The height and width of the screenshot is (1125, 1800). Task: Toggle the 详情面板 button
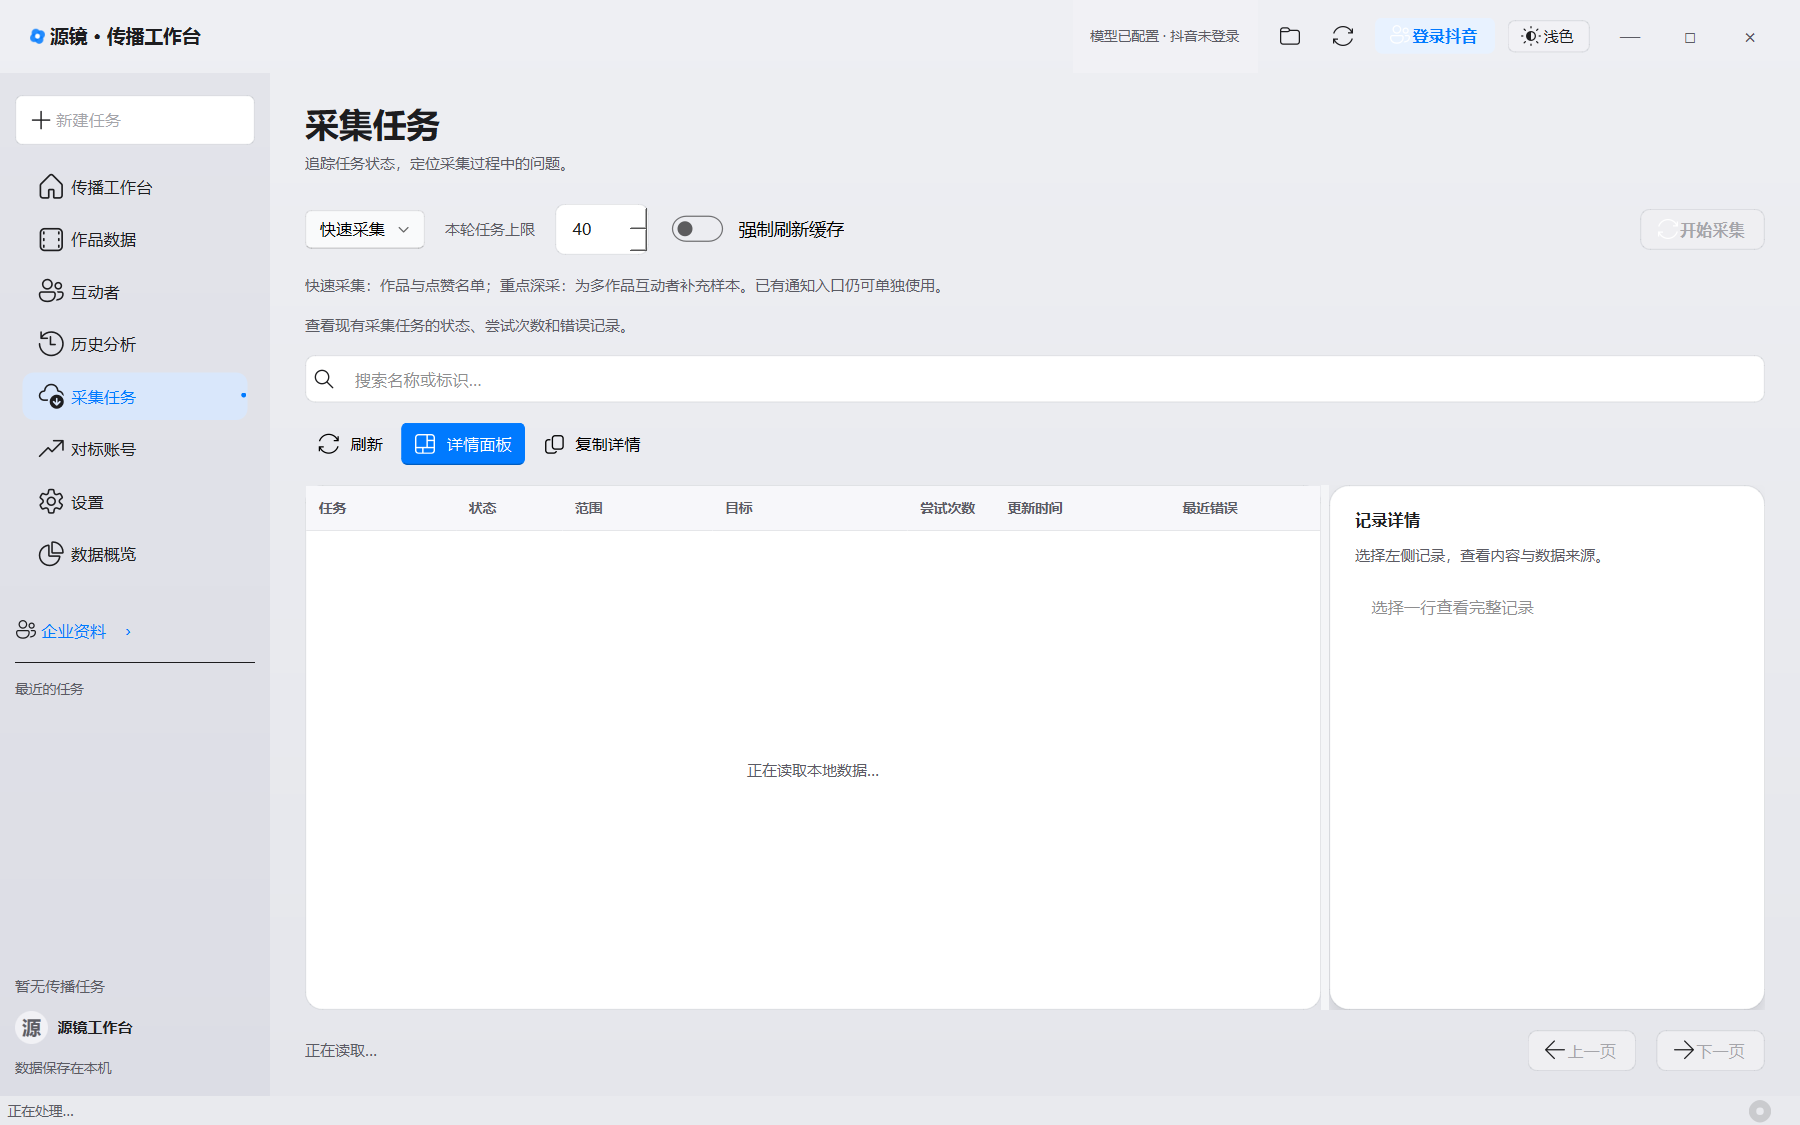(463, 444)
